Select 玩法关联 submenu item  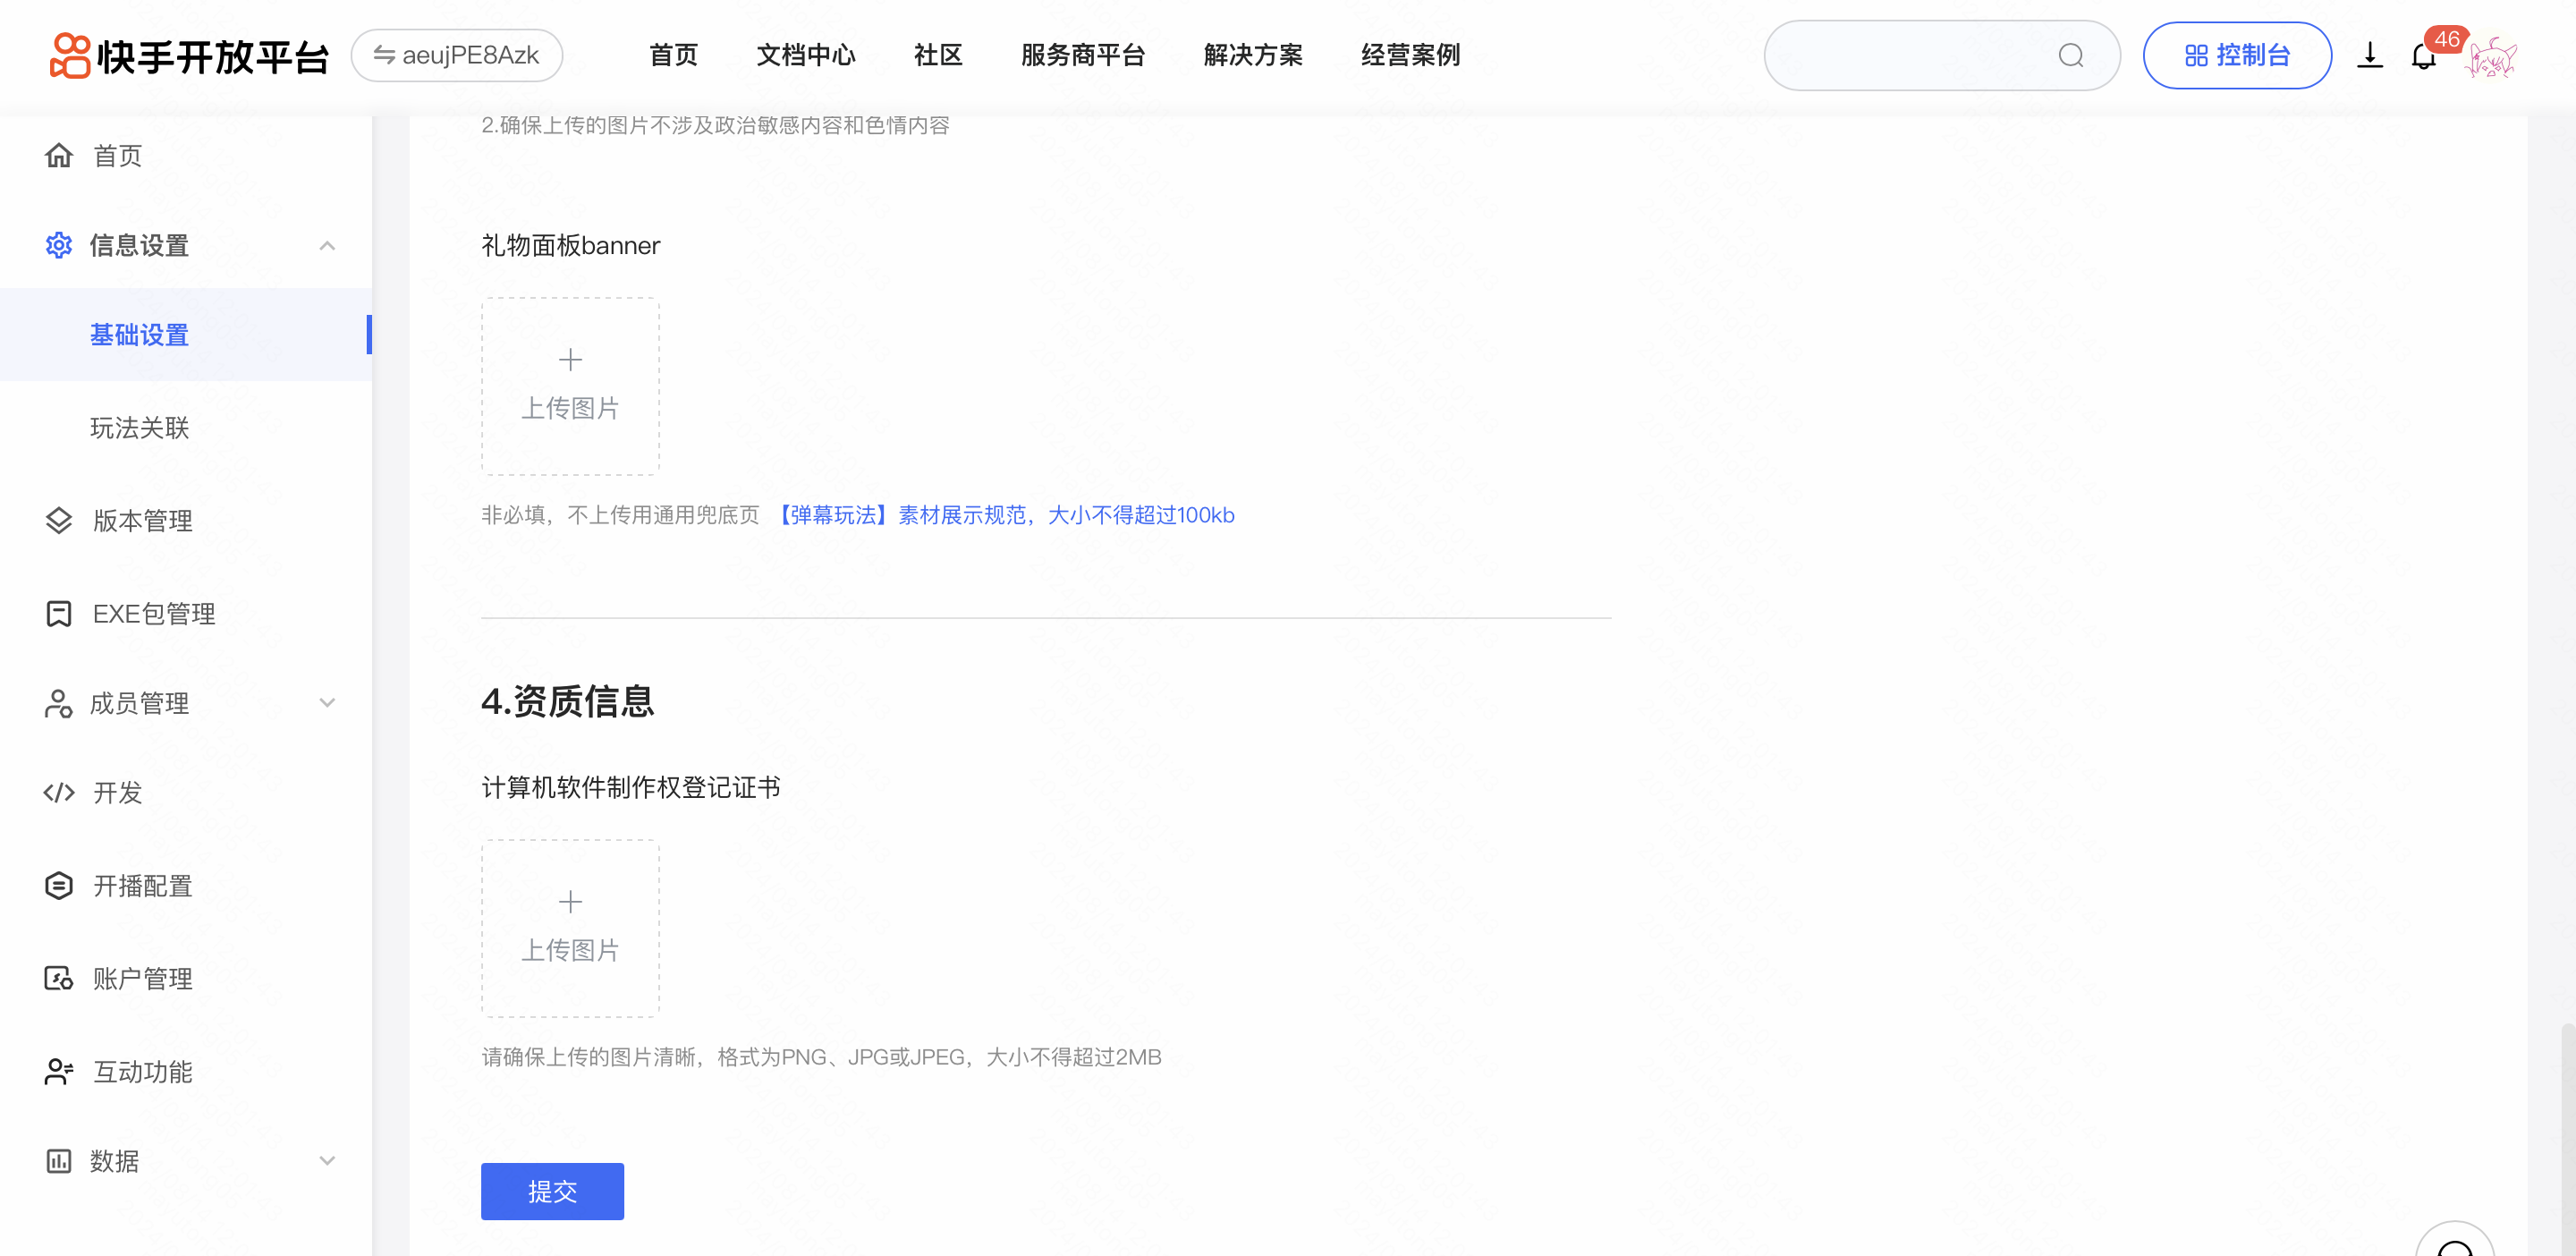[x=139, y=427]
